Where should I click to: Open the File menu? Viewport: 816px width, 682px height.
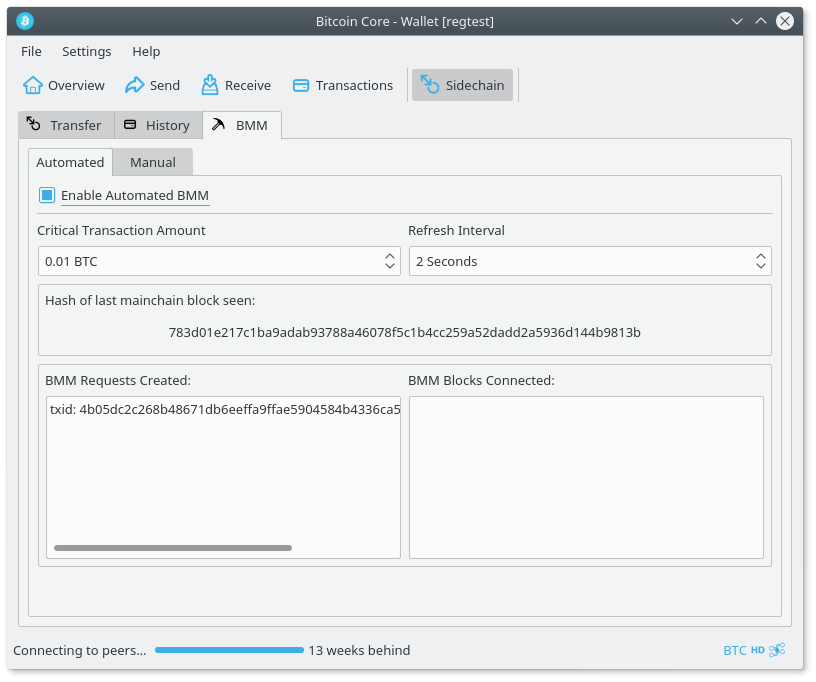pyautogui.click(x=31, y=52)
